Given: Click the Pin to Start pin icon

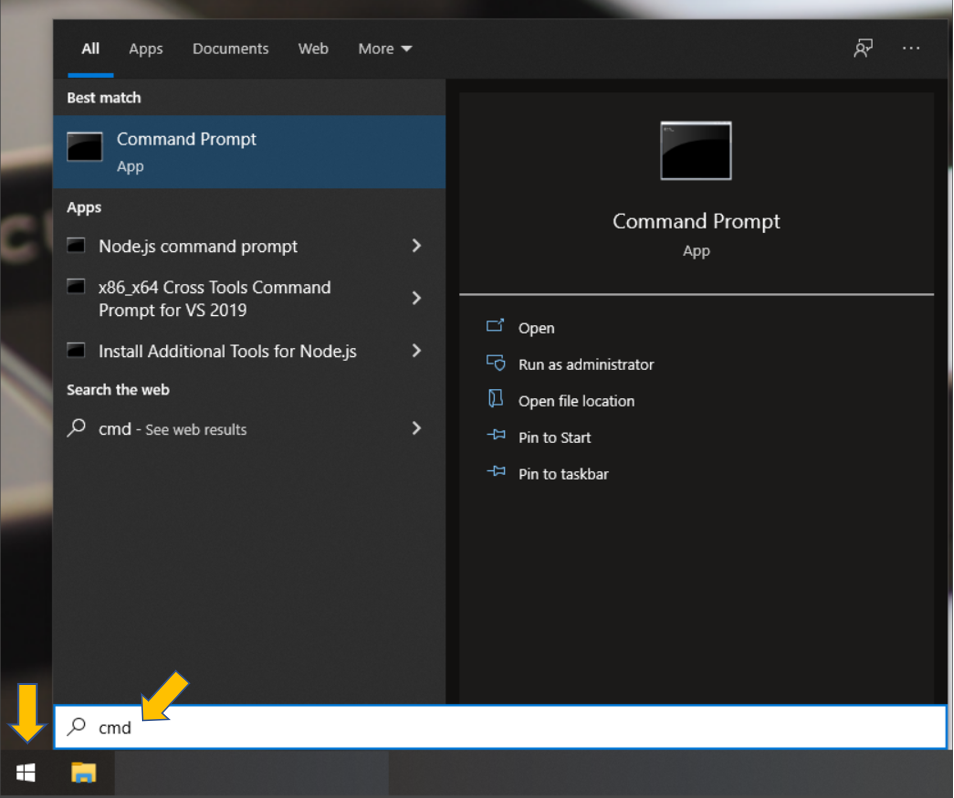Looking at the screenshot, I should coord(496,435).
